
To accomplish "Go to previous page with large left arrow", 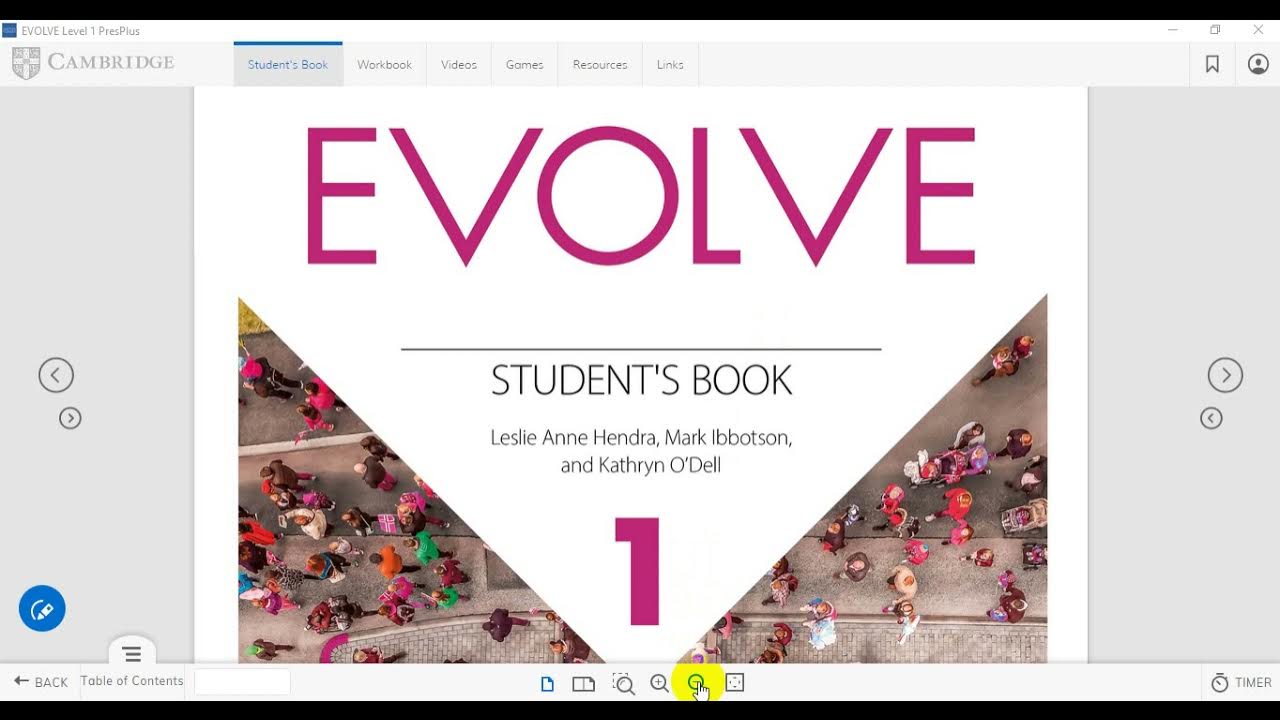I will tap(56, 375).
